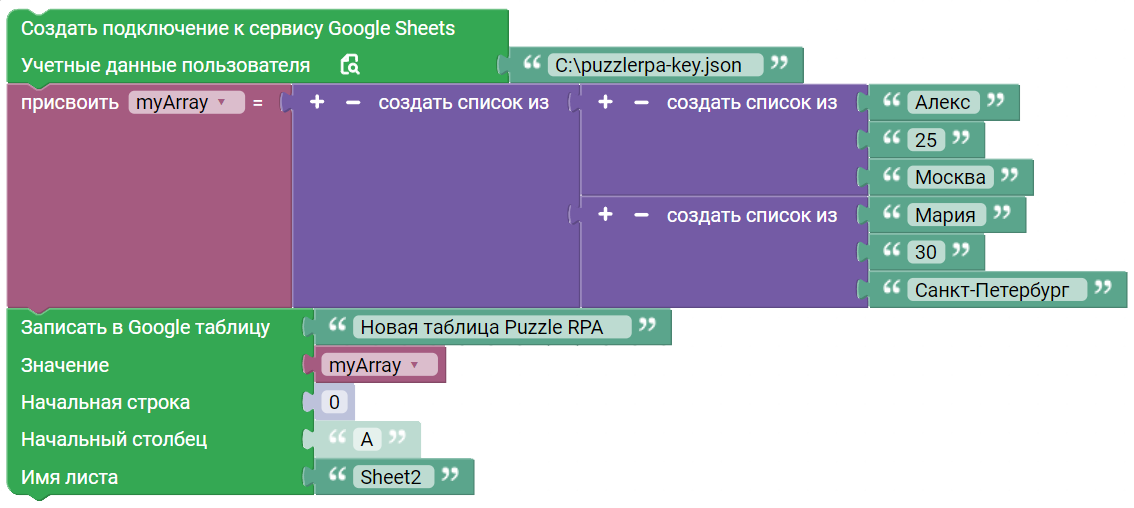The width and height of the screenshot is (1134, 508).
Task: Click minus on the list containing Мария
Action: point(641,215)
